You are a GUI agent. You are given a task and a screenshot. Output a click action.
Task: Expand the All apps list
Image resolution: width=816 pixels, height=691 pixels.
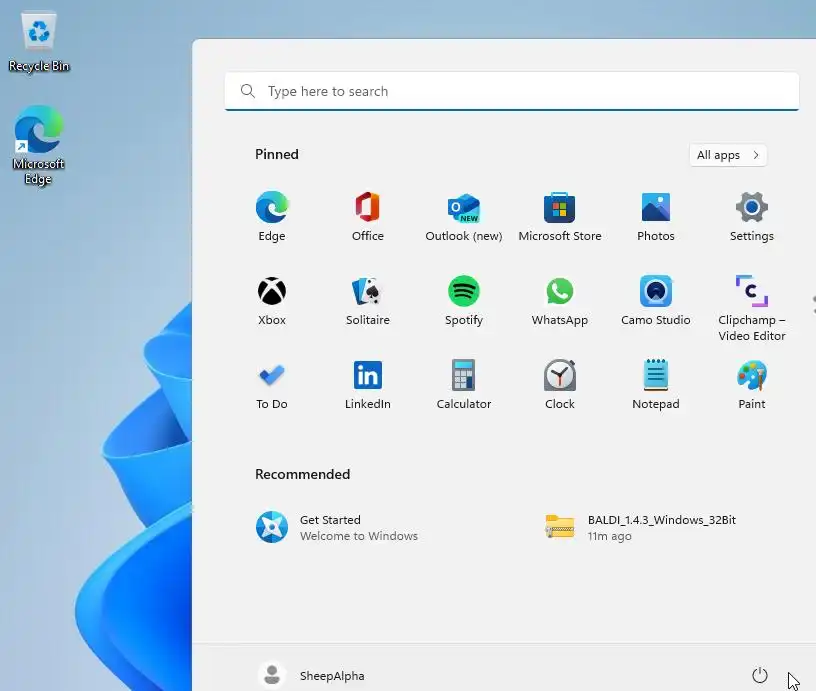(728, 155)
